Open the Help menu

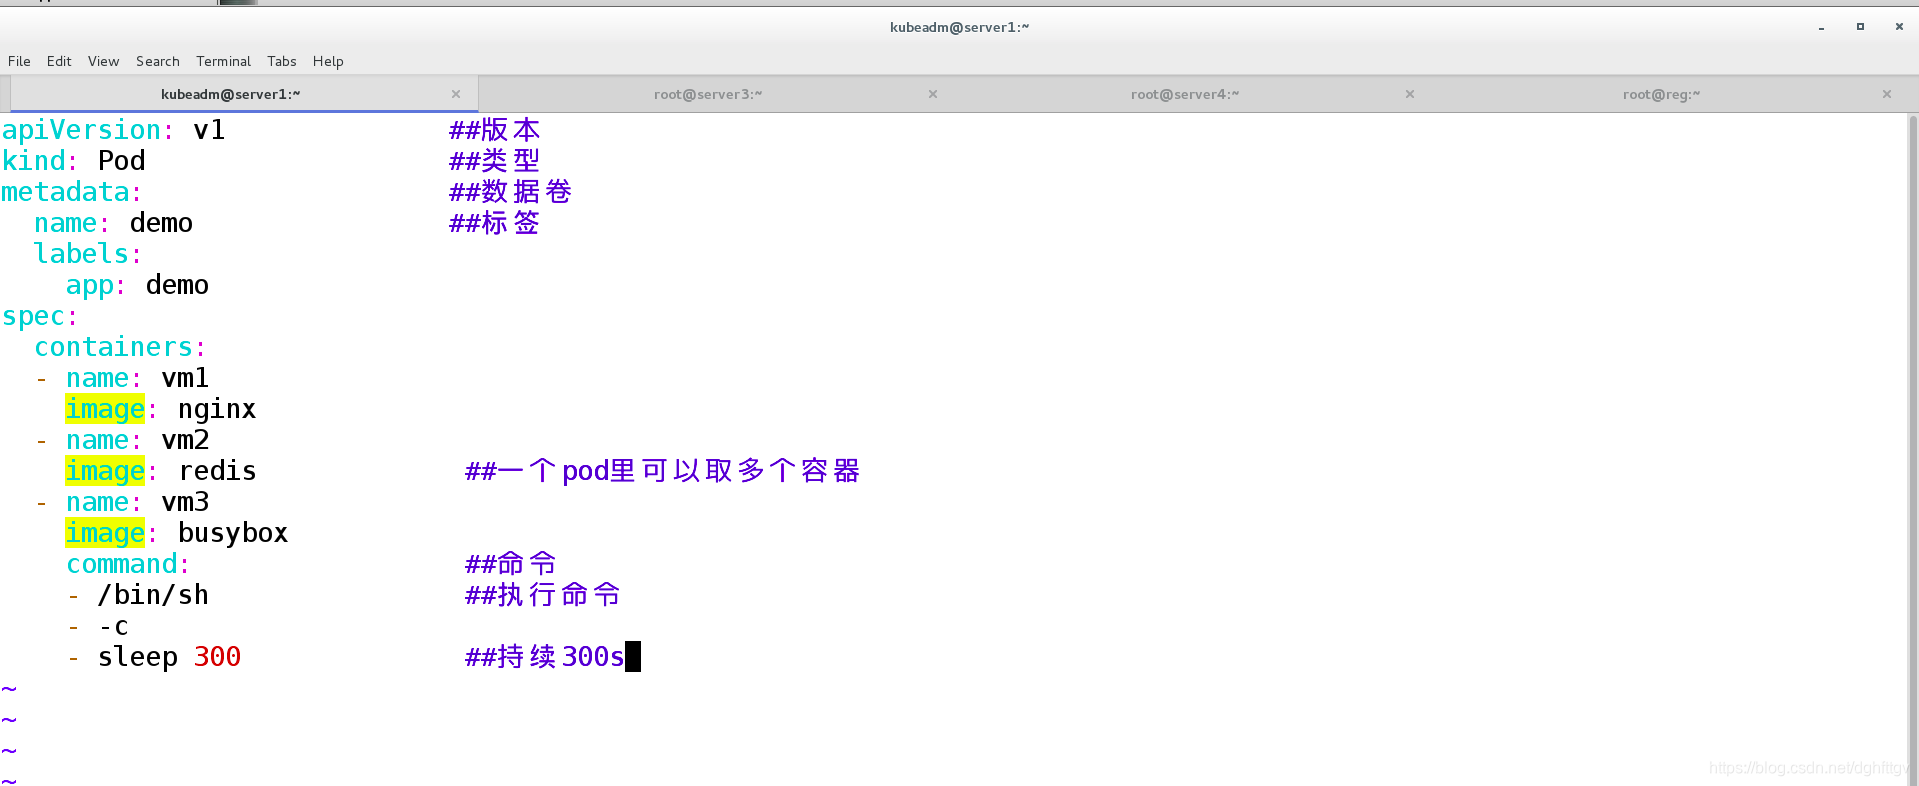(x=328, y=61)
